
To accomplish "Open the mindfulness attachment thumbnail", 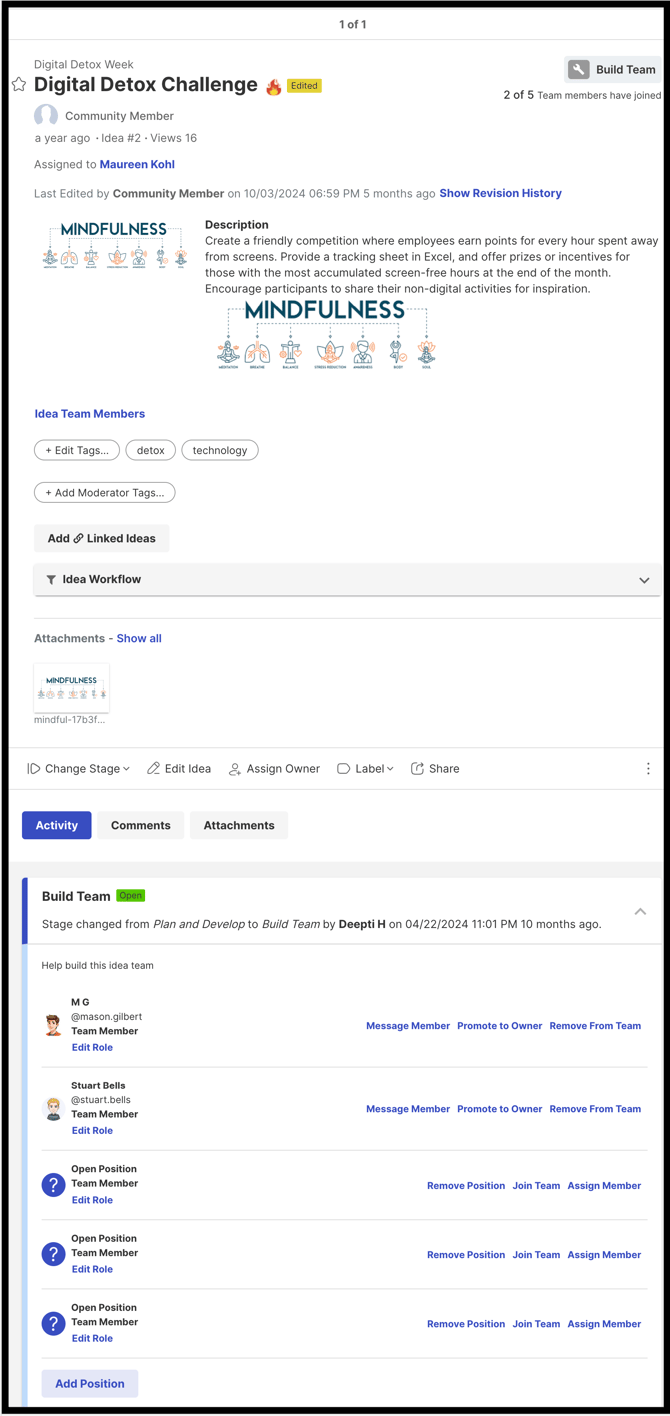I will pos(71,688).
